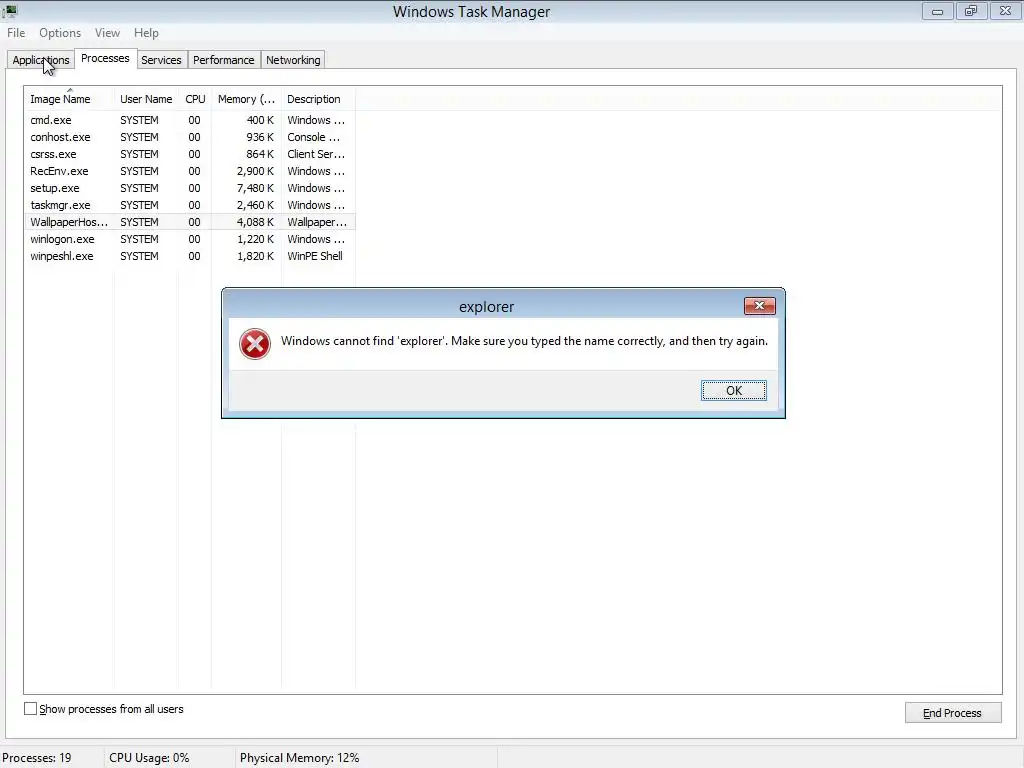Click the red error icon in the dialog
Image resolution: width=1024 pixels, height=768 pixels.
pos(255,344)
